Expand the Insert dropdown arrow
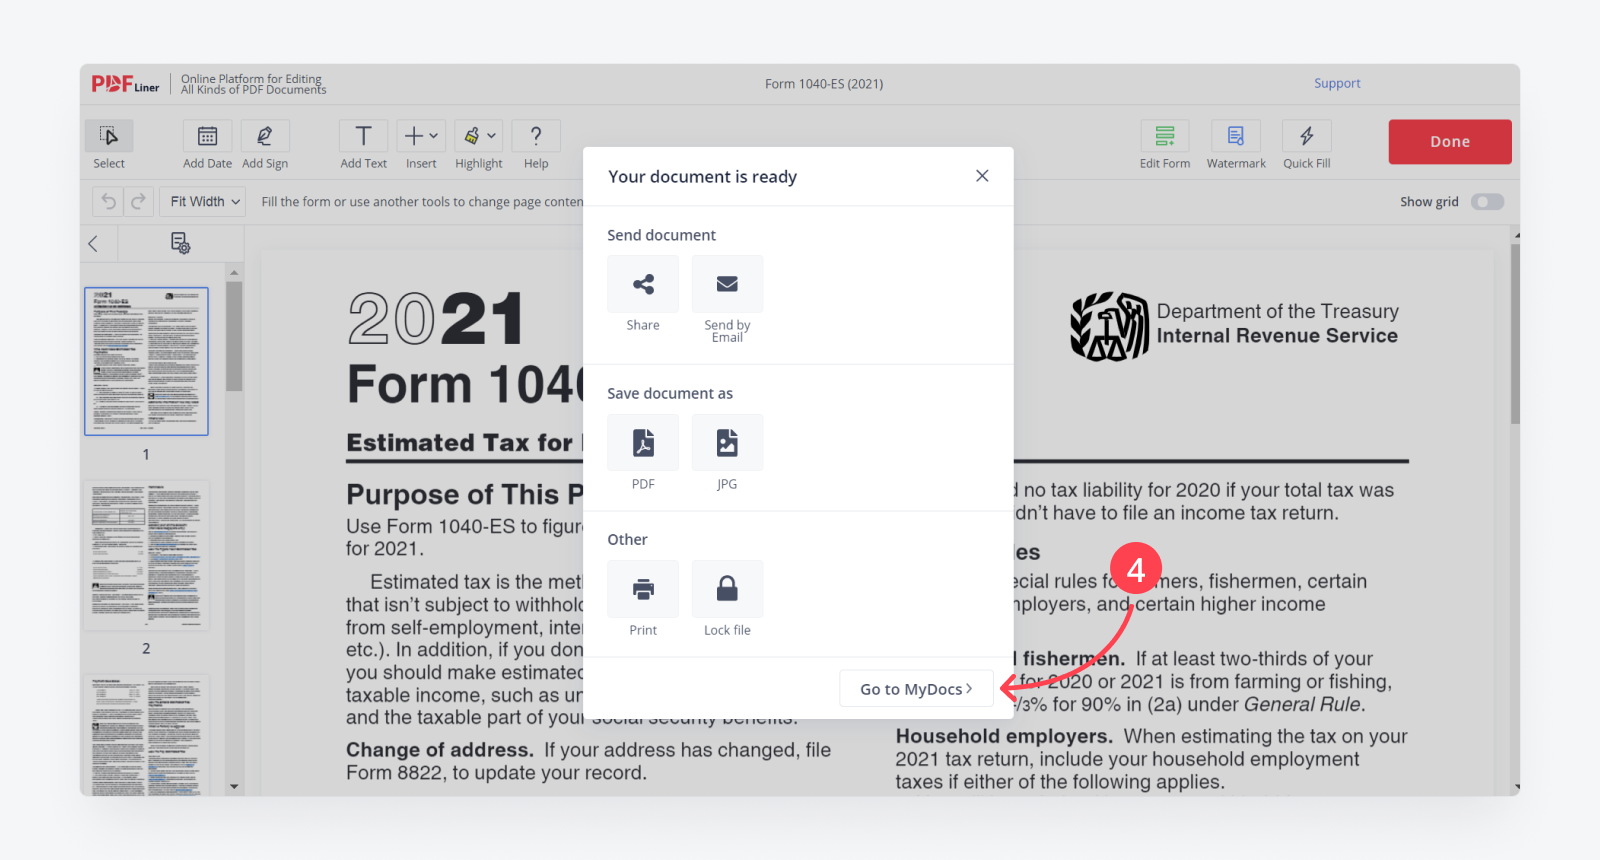Screen dimensions: 1600x860 point(434,136)
